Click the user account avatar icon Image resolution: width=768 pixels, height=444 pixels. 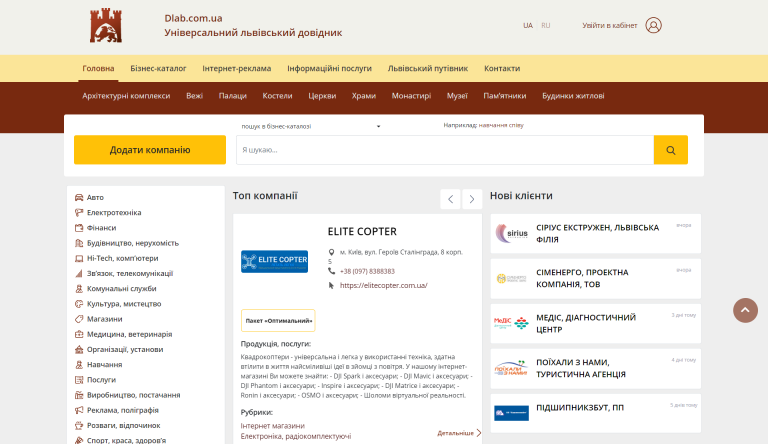tap(653, 25)
